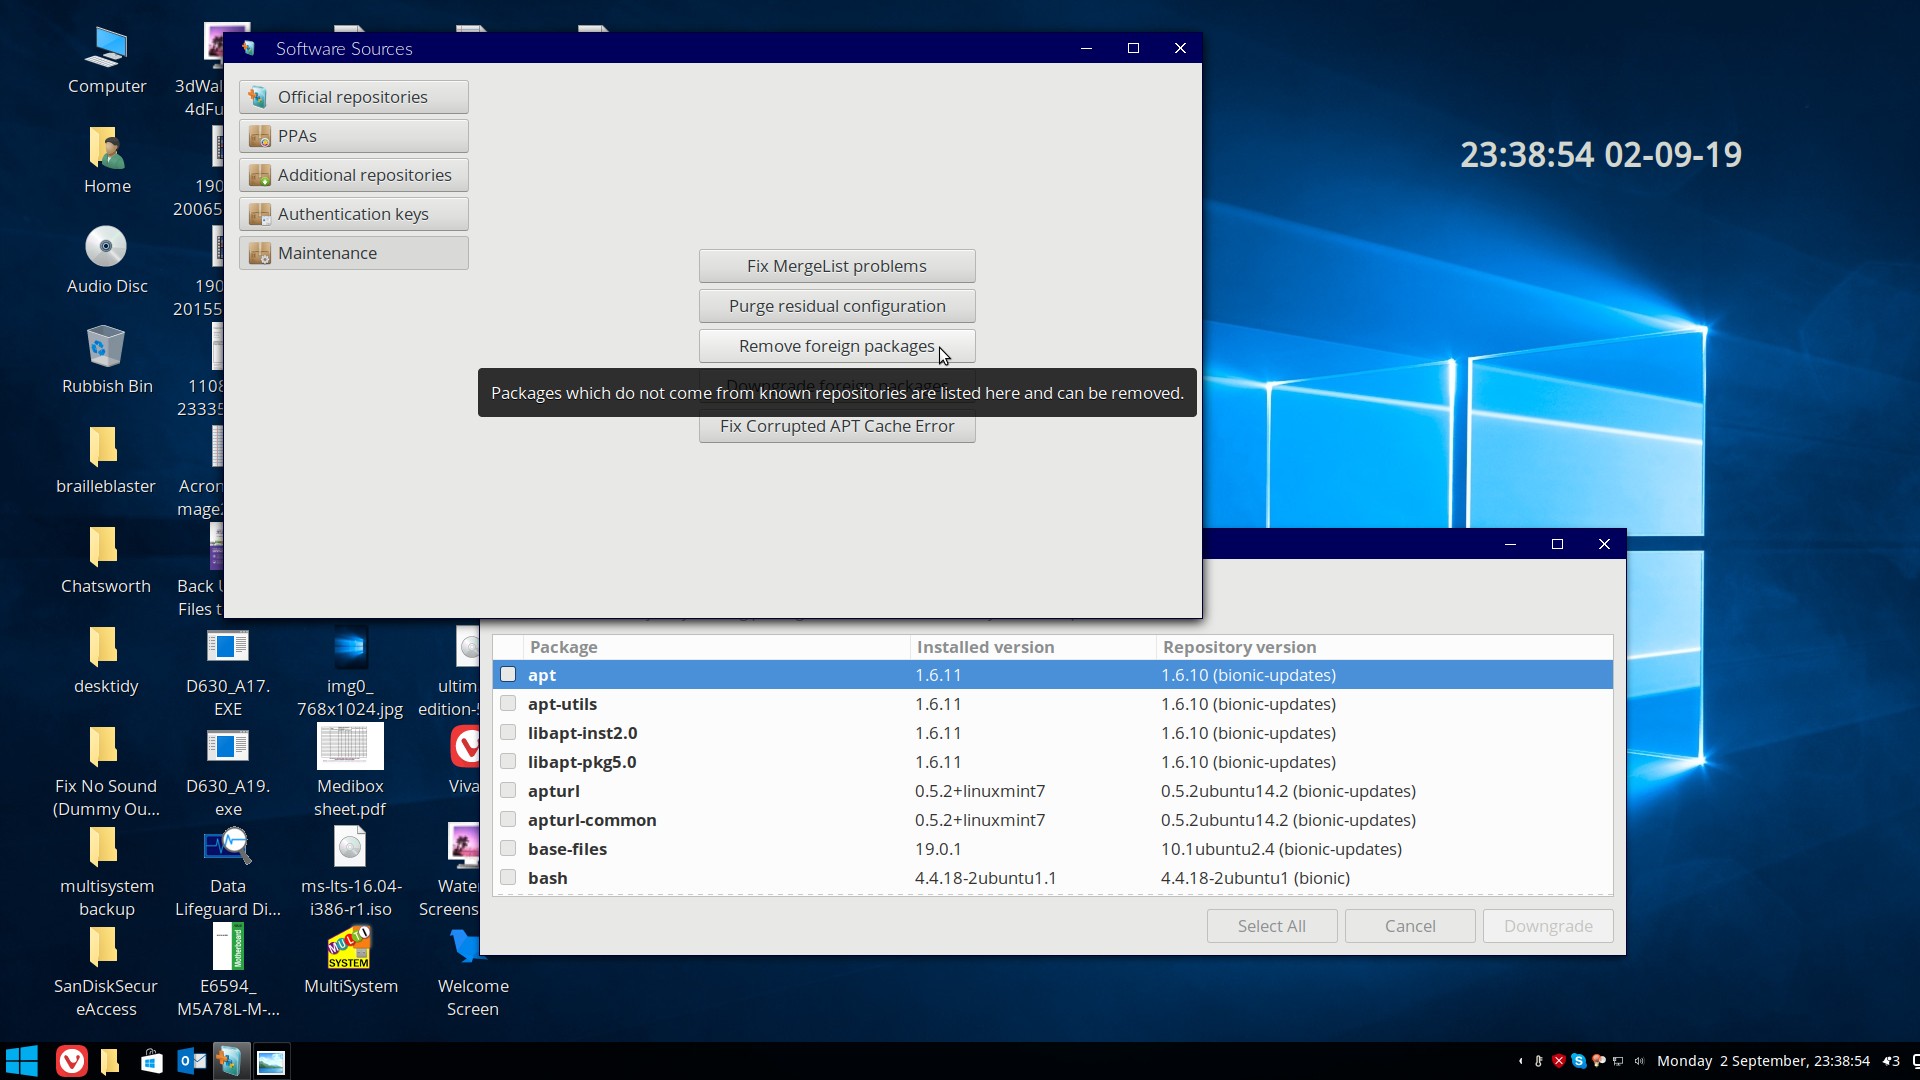The width and height of the screenshot is (1920, 1080).
Task: Switch to PPAs section
Action: click(x=353, y=136)
